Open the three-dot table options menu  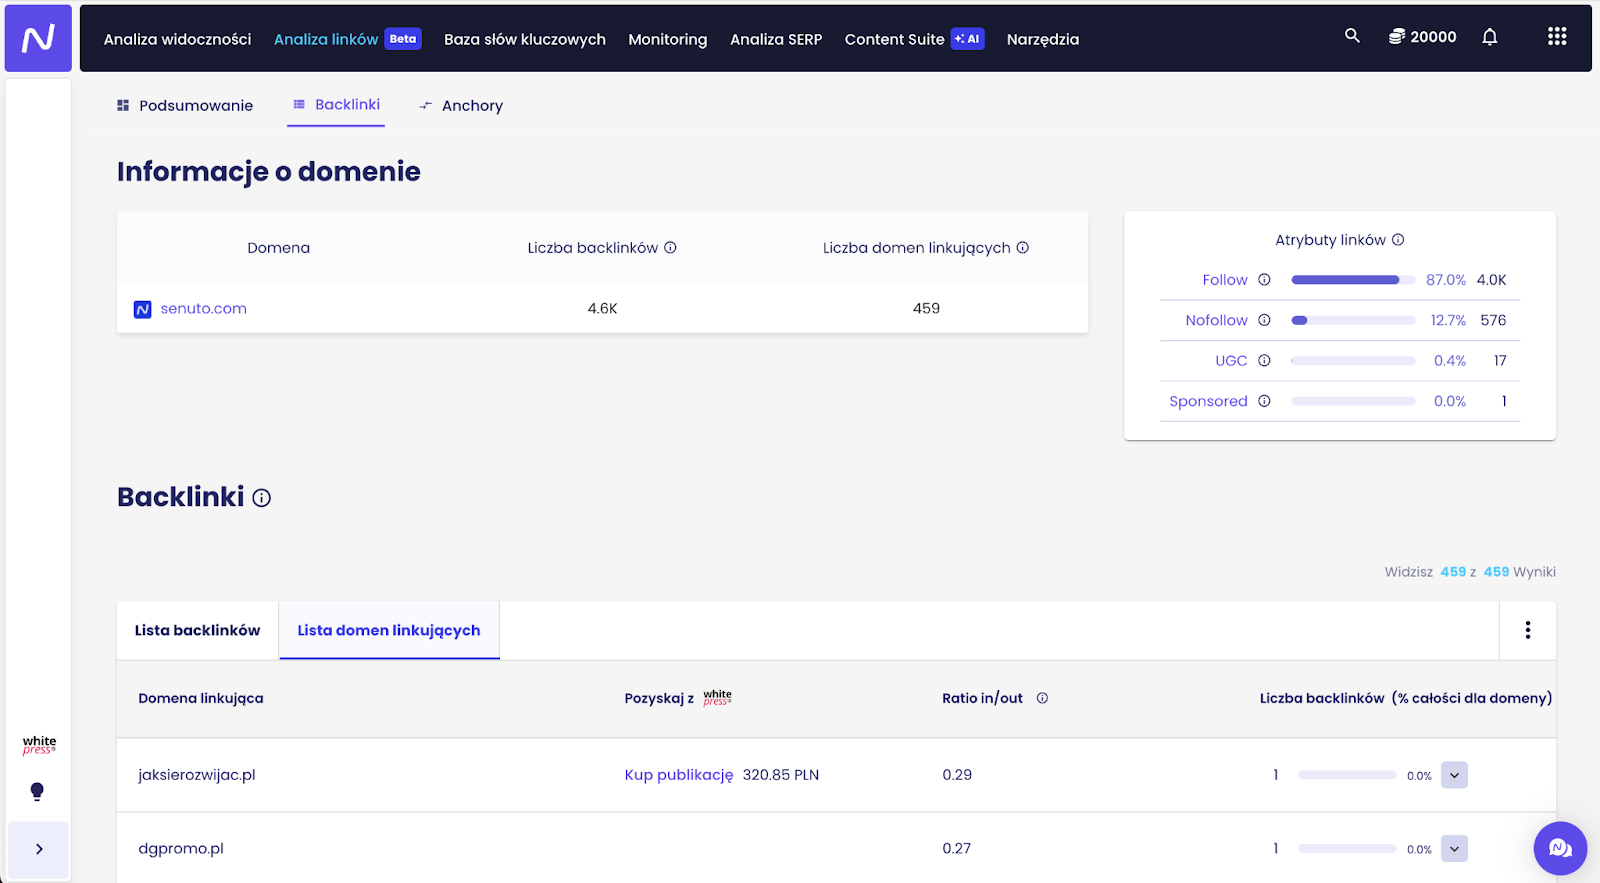1528,630
